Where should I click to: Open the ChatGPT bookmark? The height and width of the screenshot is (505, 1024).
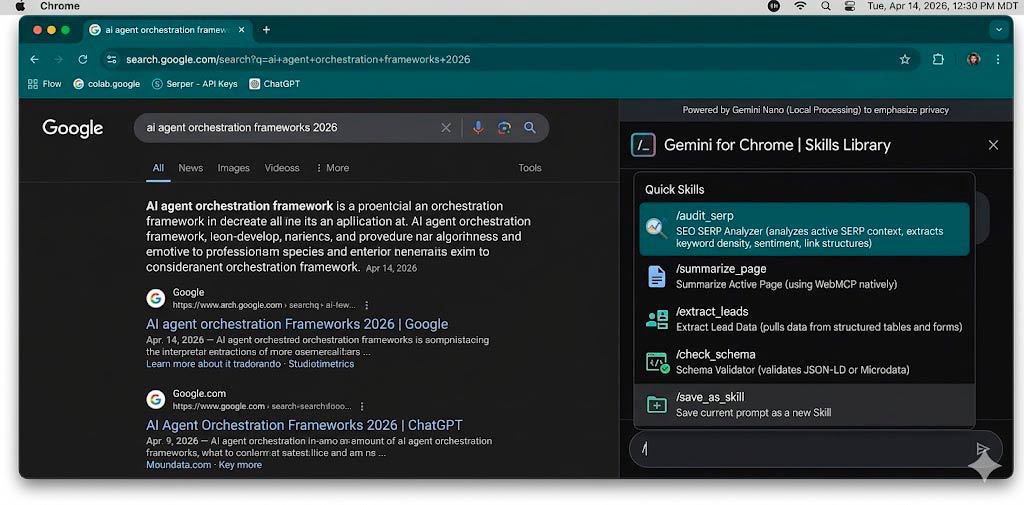tap(274, 84)
